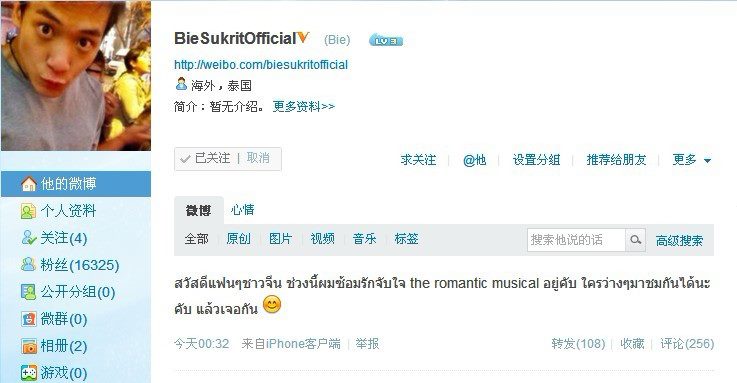The width and height of the screenshot is (737, 383).
Task: View the 粉丝(16325) followers icon
Action: (28, 265)
